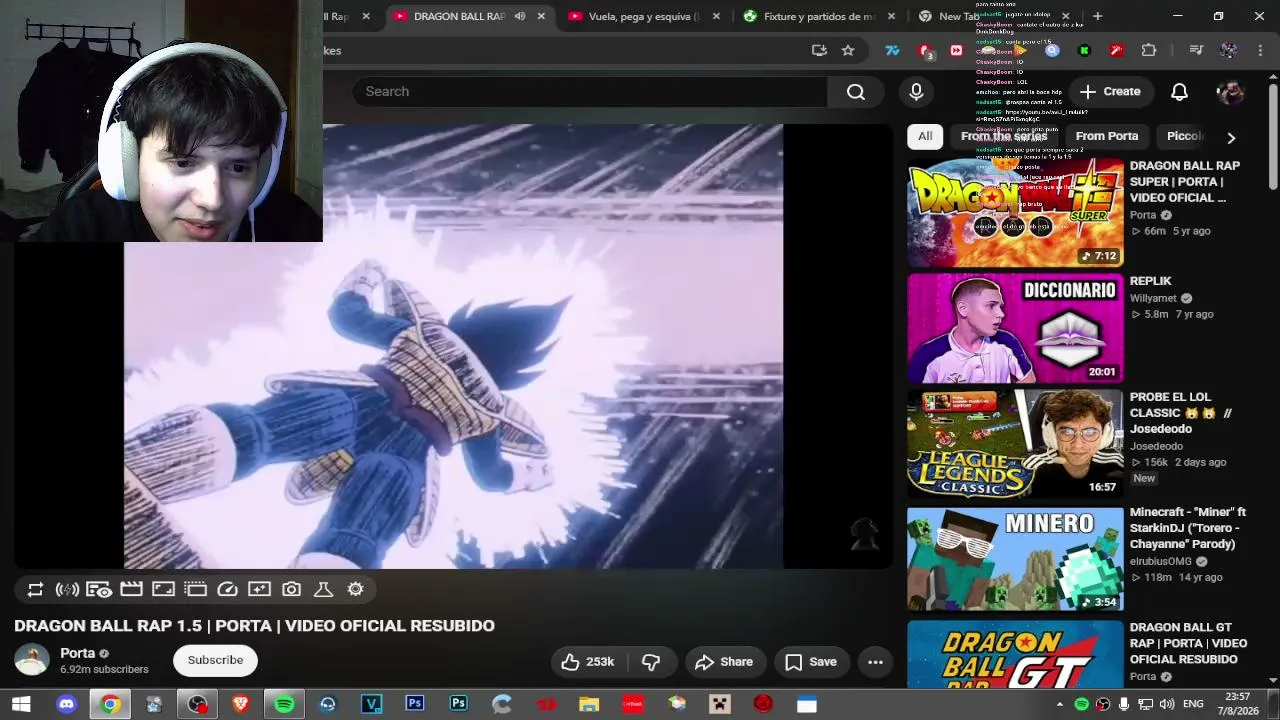Click the dashed-frame theater mode icon
The height and width of the screenshot is (720, 1280).
point(195,590)
